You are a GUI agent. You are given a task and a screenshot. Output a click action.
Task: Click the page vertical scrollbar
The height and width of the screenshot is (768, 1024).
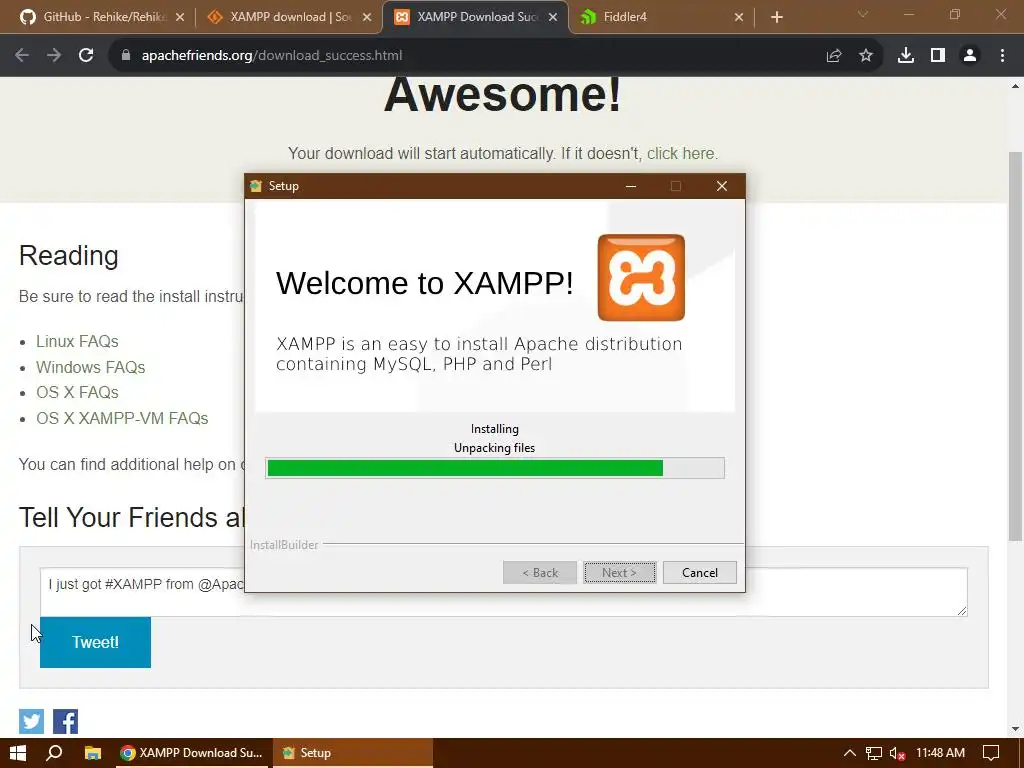(x=1015, y=346)
